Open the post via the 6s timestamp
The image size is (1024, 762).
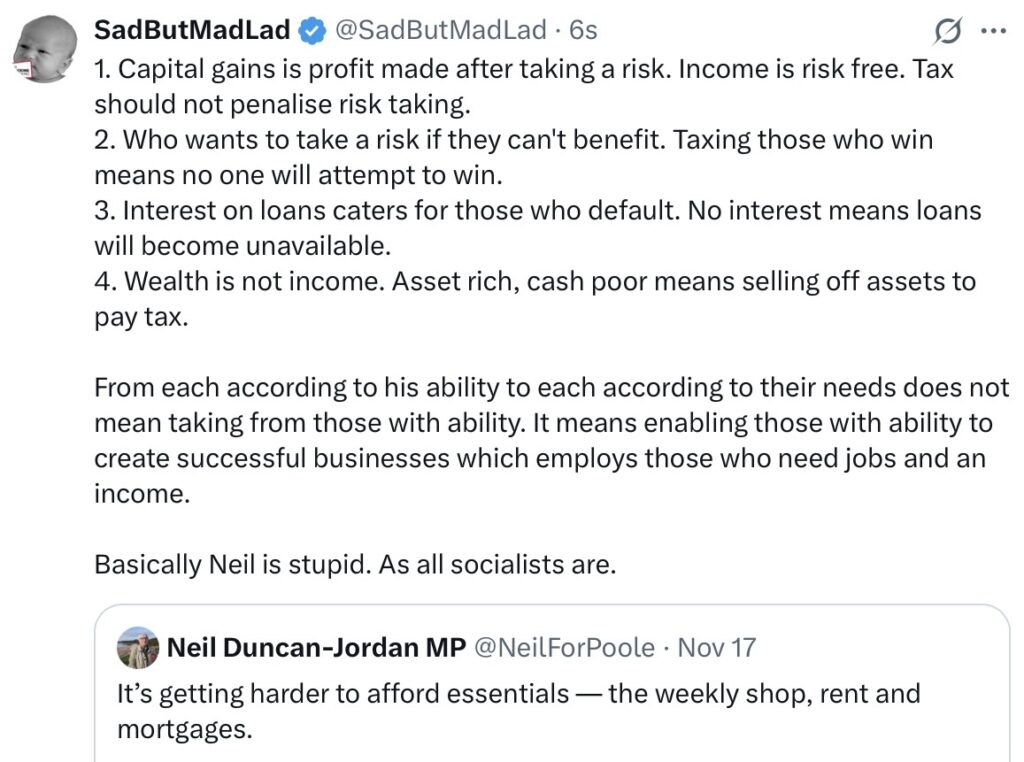point(583,31)
